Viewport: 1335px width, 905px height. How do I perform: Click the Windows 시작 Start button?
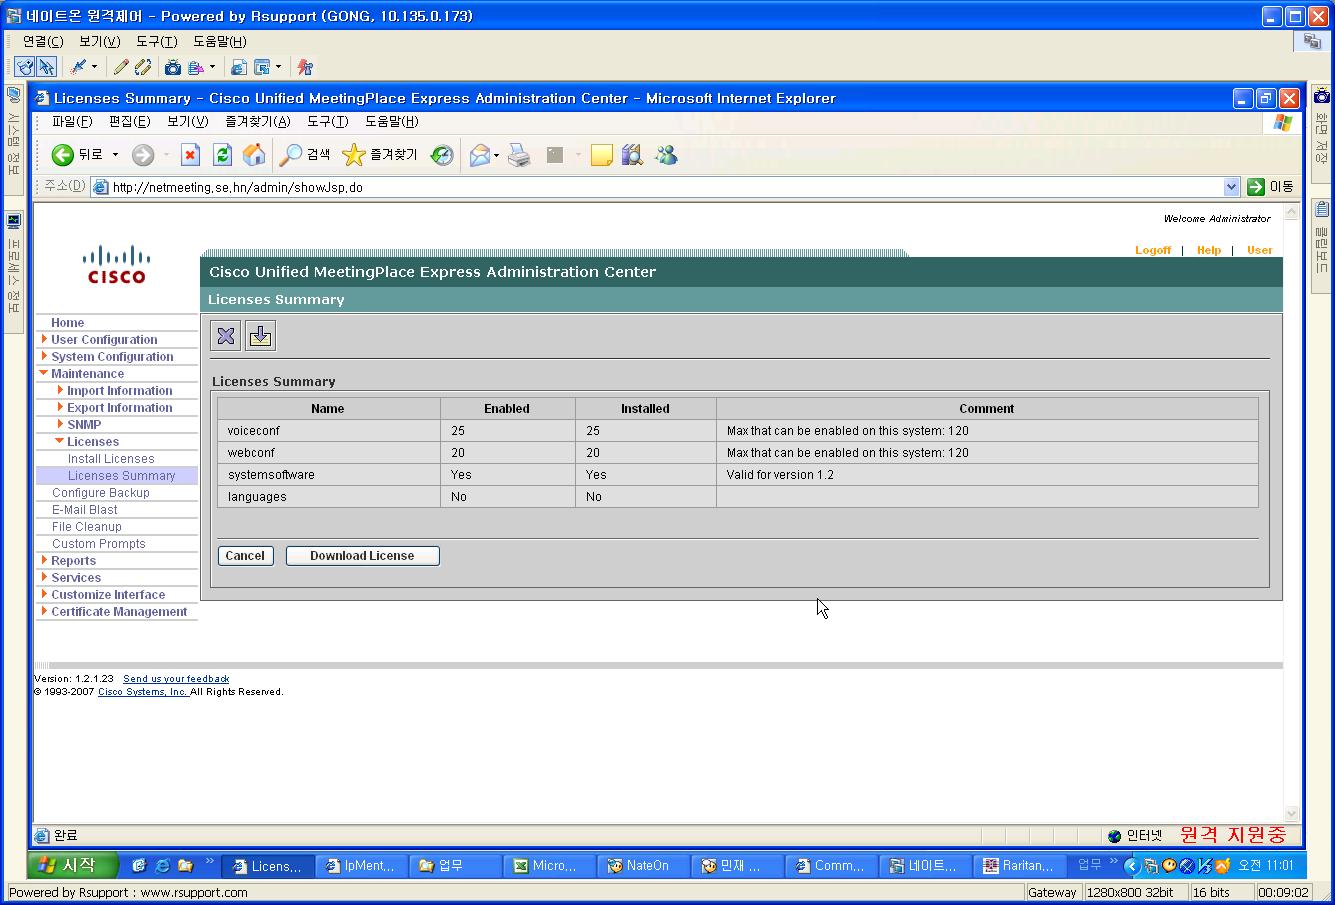tap(73, 865)
